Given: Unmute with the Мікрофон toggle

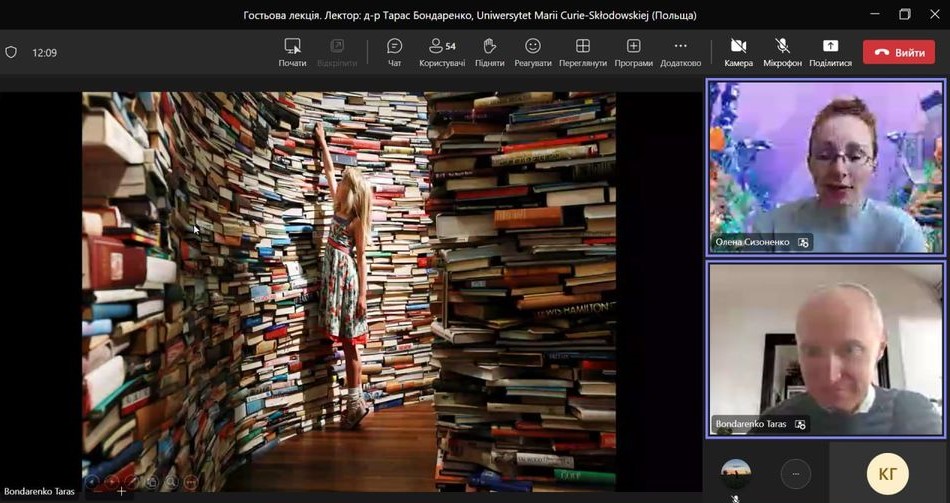Looking at the screenshot, I should [783, 52].
